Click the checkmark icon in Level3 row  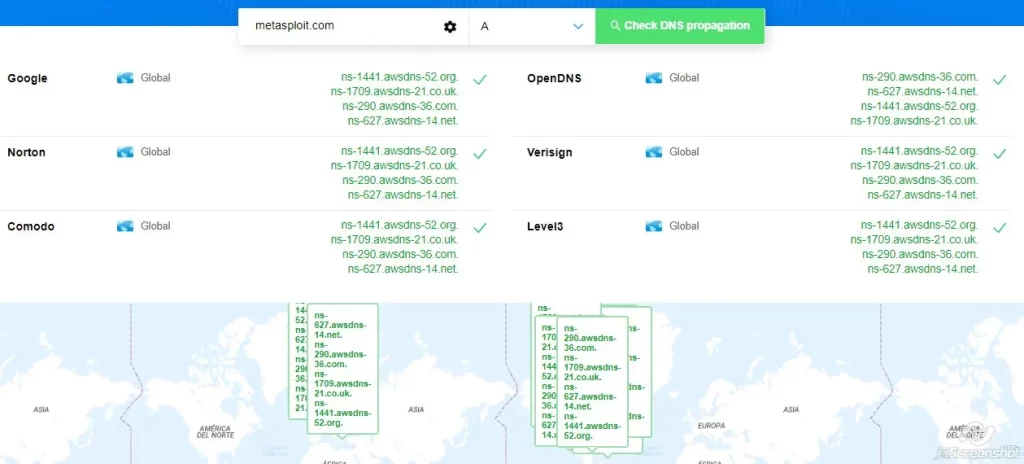point(999,227)
